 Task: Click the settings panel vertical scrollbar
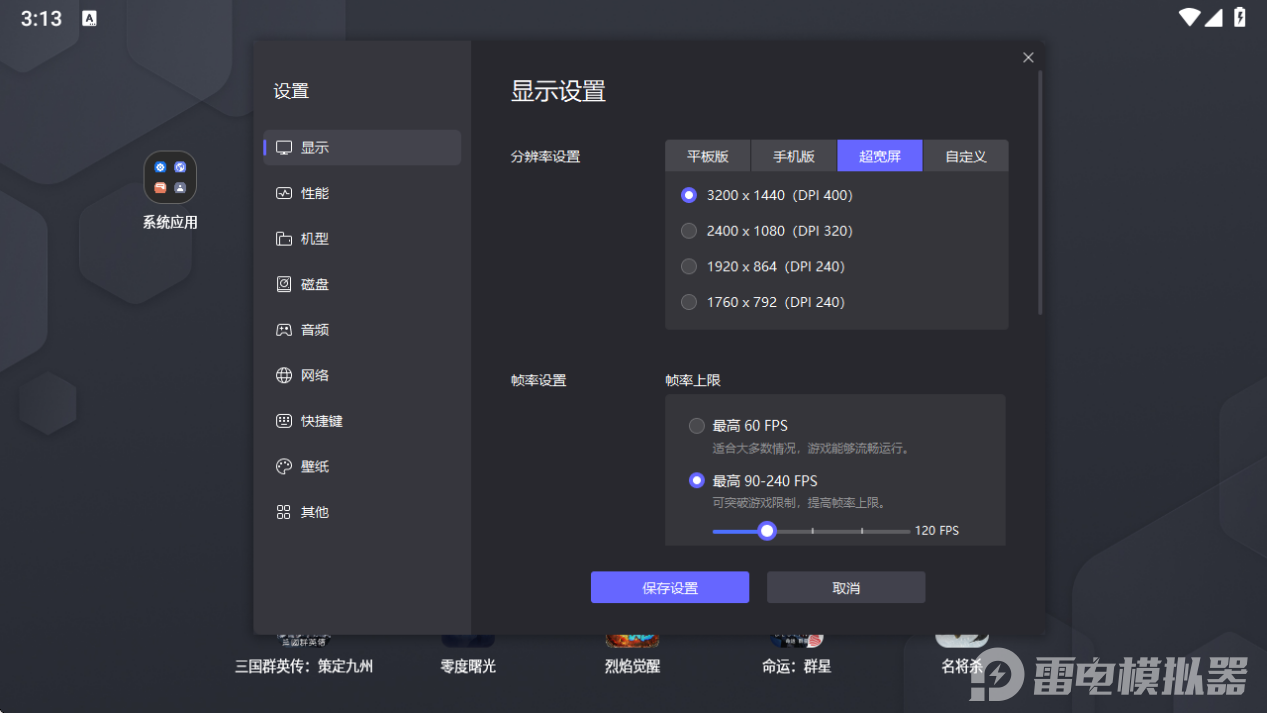coord(1040,192)
